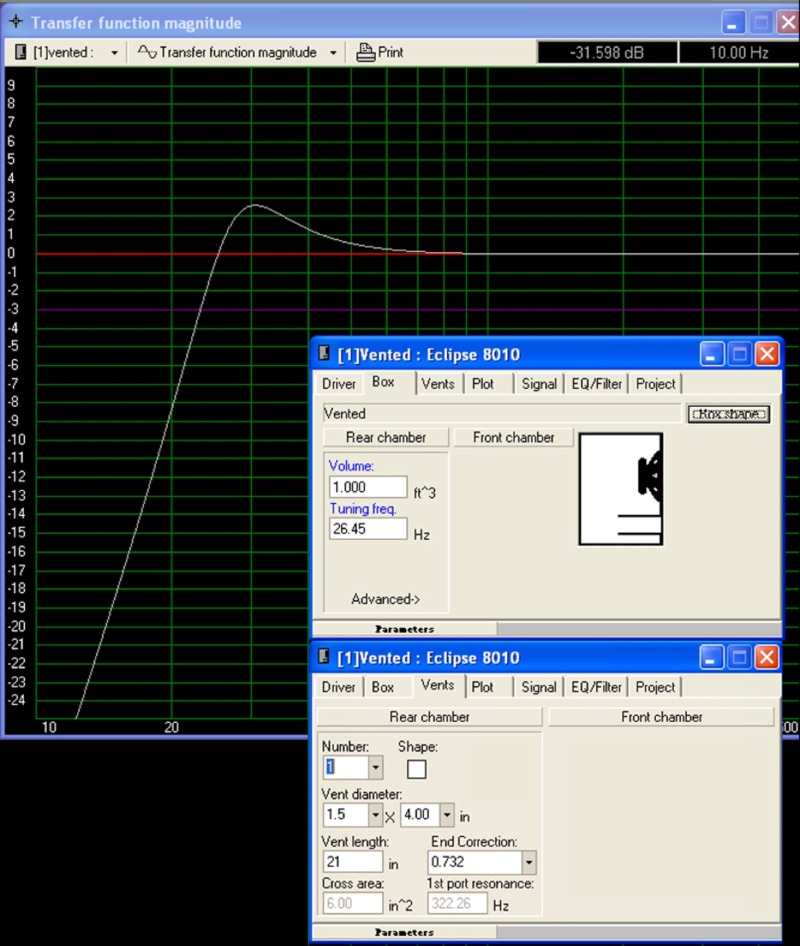The height and width of the screenshot is (946, 800).
Task: Minimize the Vents settings window
Action: point(712,658)
